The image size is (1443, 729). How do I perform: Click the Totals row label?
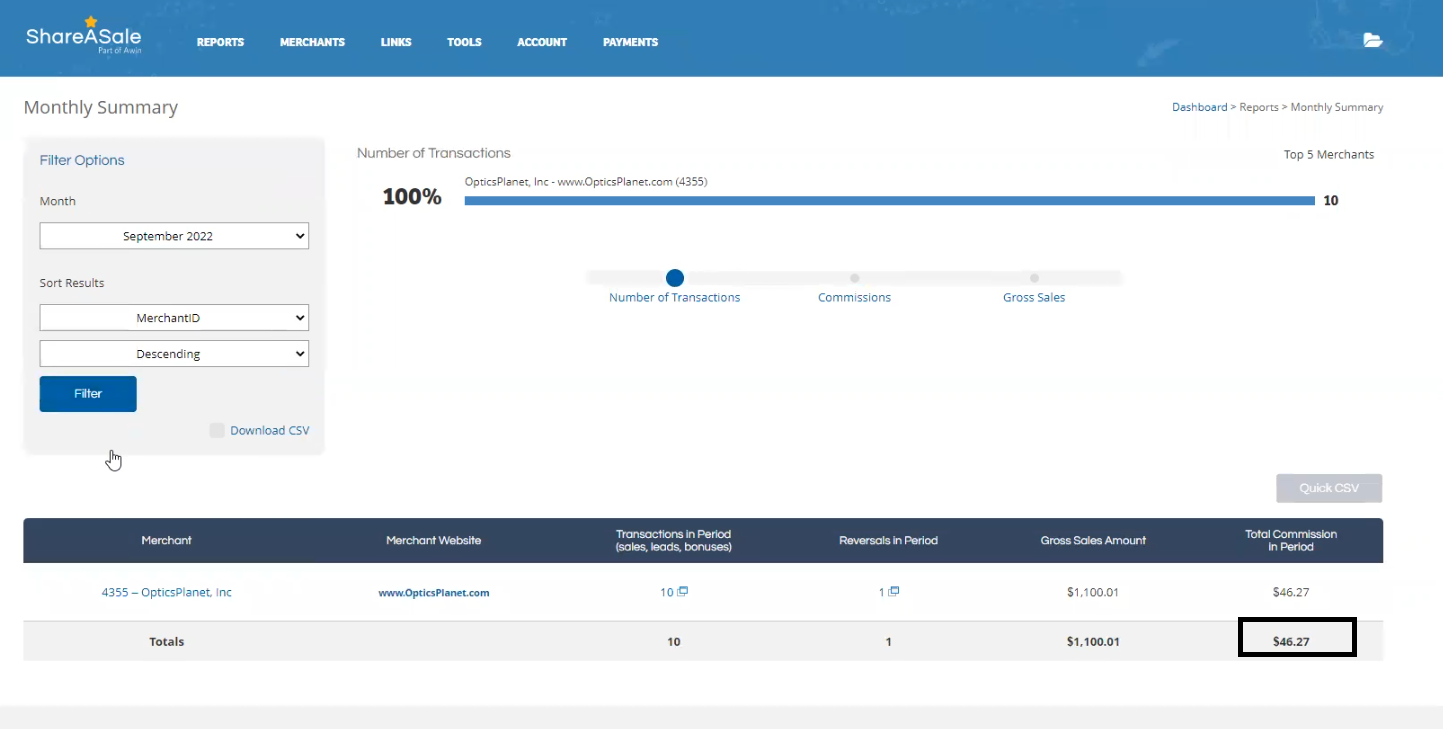click(x=167, y=642)
